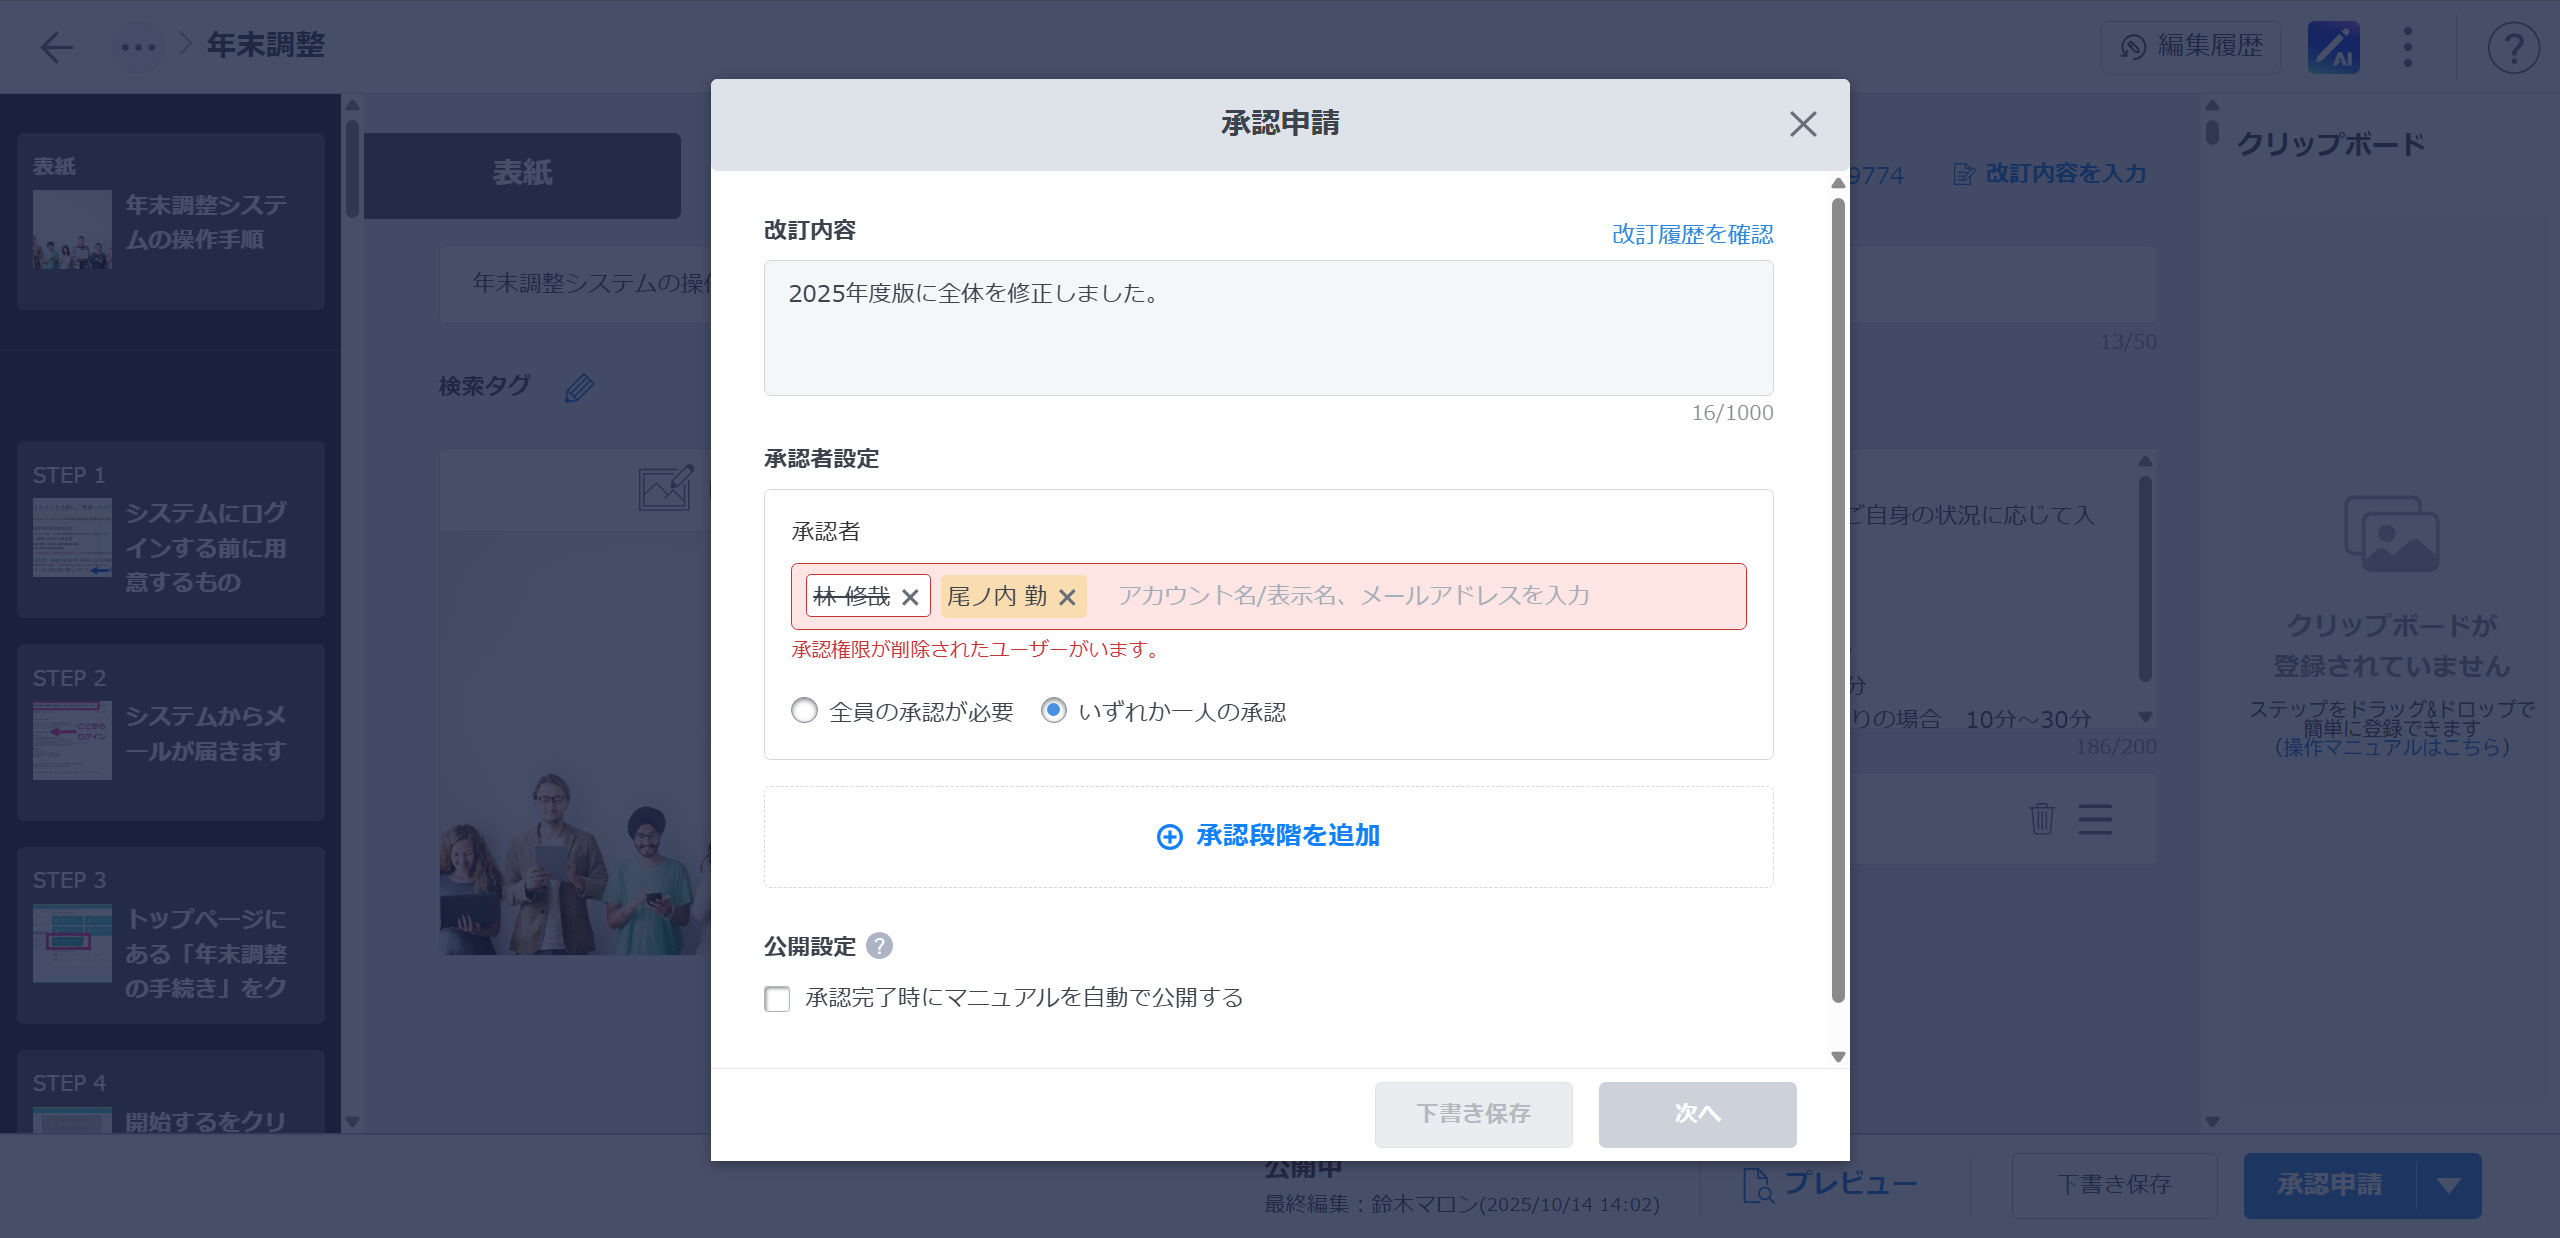2560x1238 pixels.
Task: Open STEP 2 item in sidebar
Action: (170, 732)
